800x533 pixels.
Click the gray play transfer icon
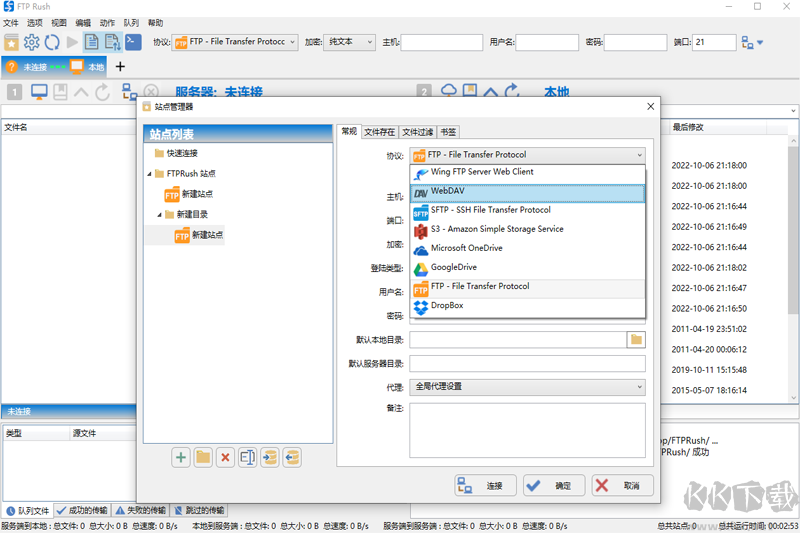(72, 42)
